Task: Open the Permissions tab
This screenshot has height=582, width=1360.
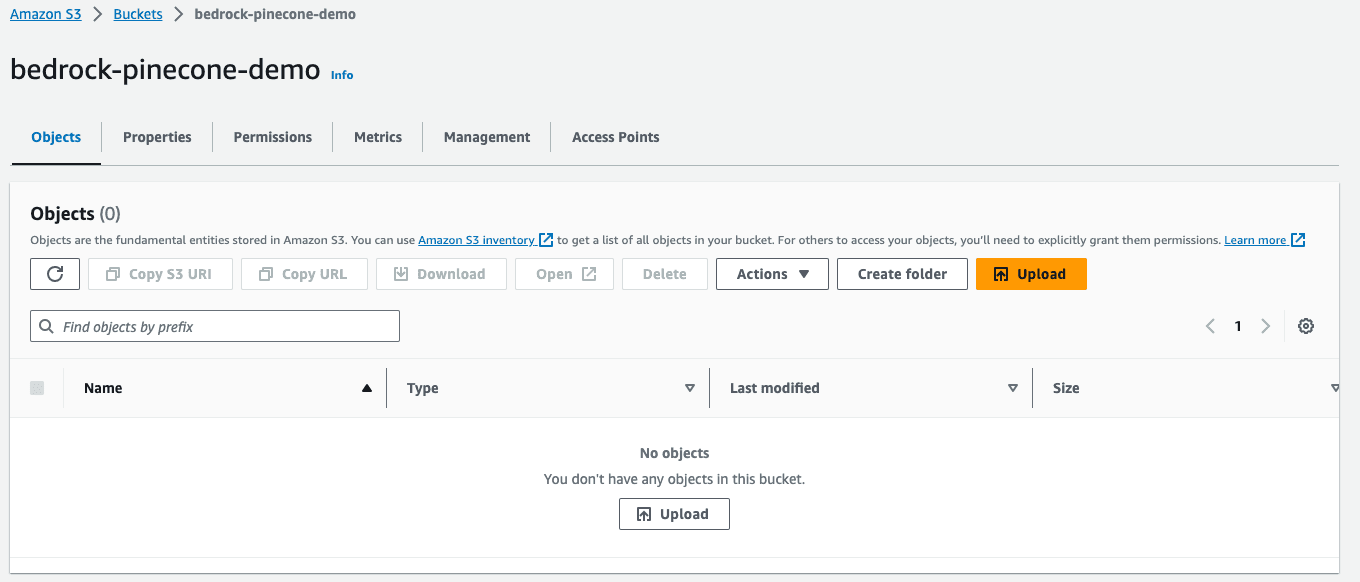Action: [272, 137]
